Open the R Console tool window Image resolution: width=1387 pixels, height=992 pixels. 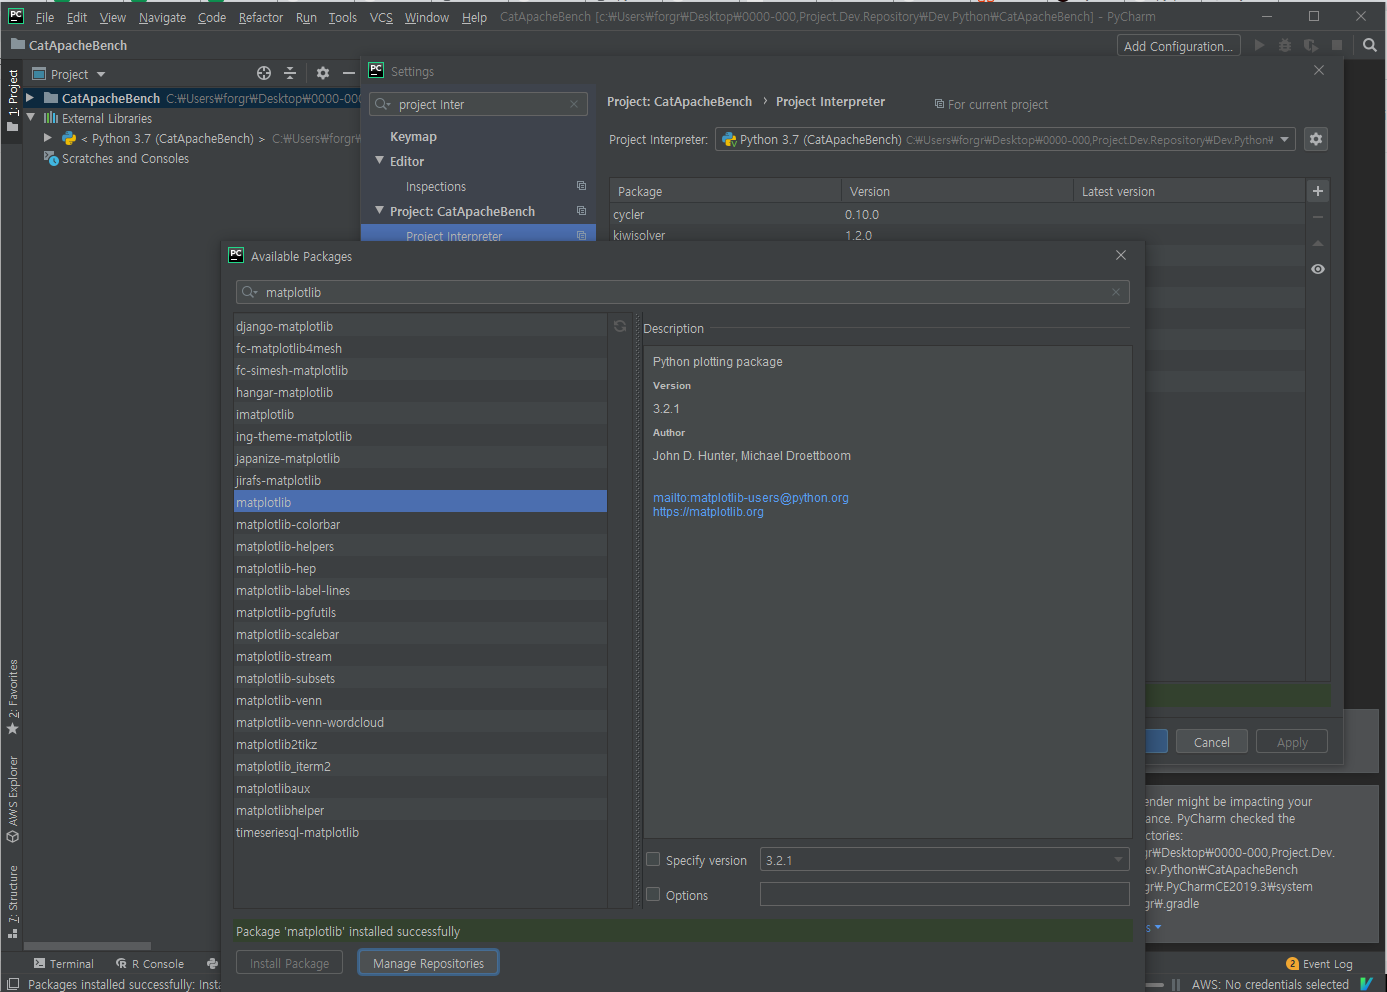click(x=150, y=964)
